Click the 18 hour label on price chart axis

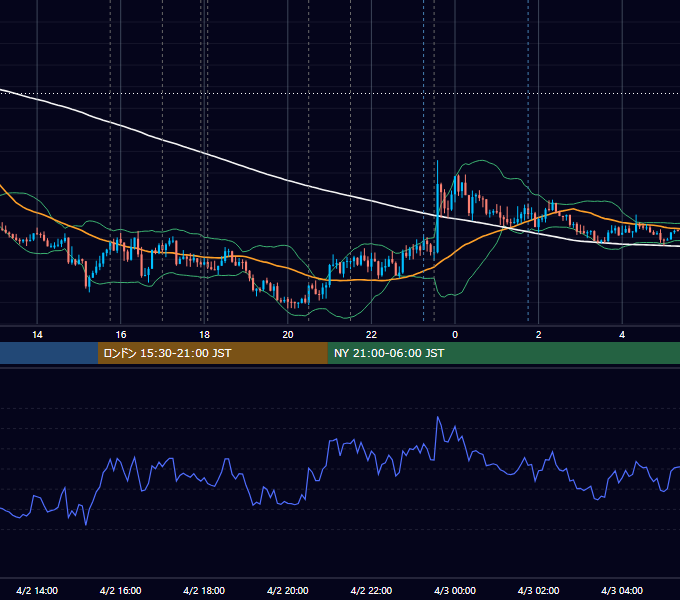pyautogui.click(x=204, y=335)
